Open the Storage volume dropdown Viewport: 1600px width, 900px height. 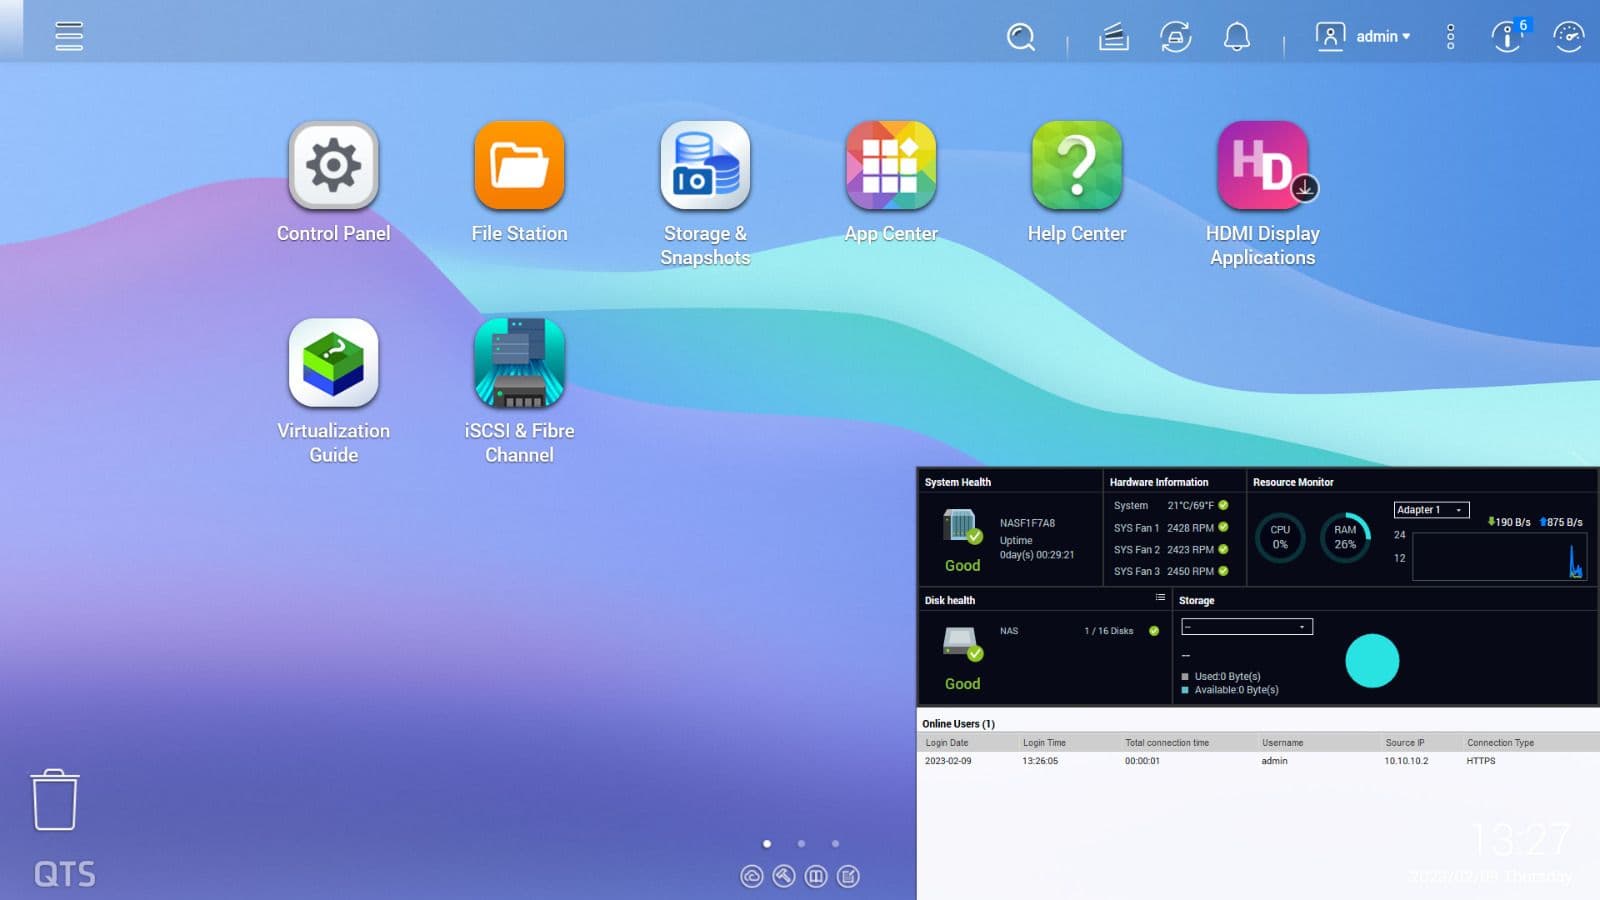point(1246,627)
